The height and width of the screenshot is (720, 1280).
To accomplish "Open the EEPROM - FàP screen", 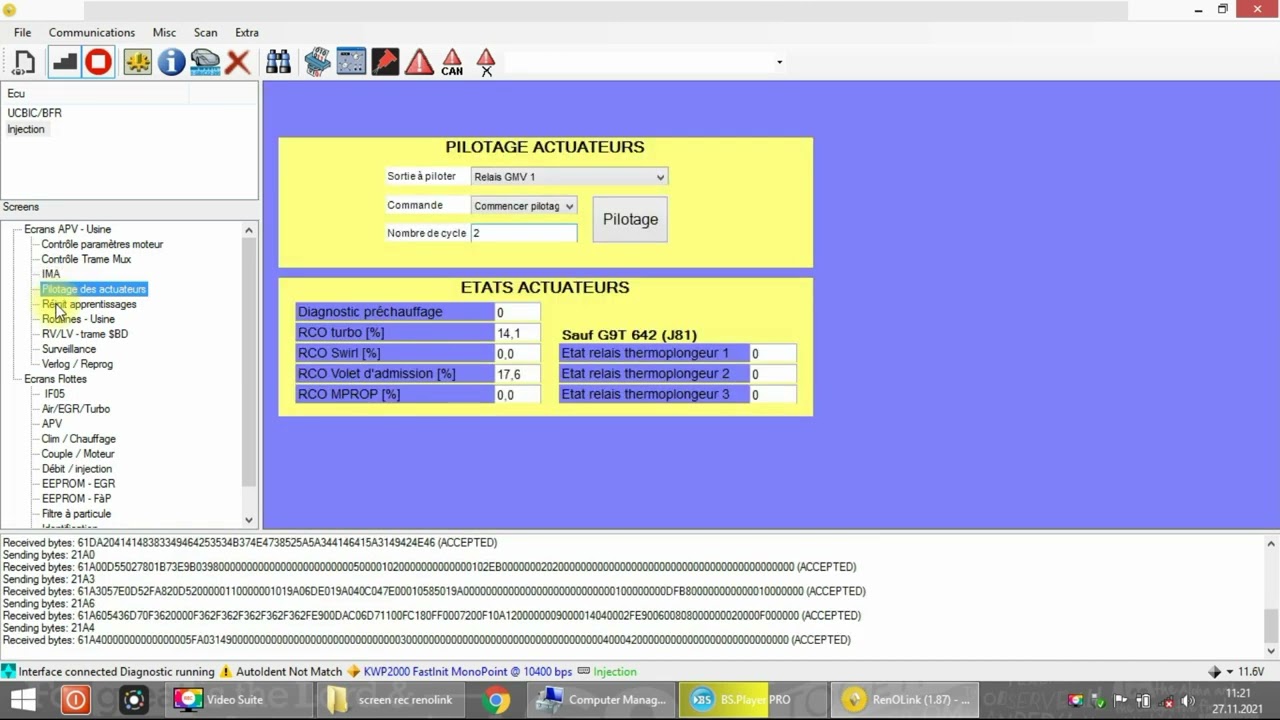I will click(x=76, y=499).
